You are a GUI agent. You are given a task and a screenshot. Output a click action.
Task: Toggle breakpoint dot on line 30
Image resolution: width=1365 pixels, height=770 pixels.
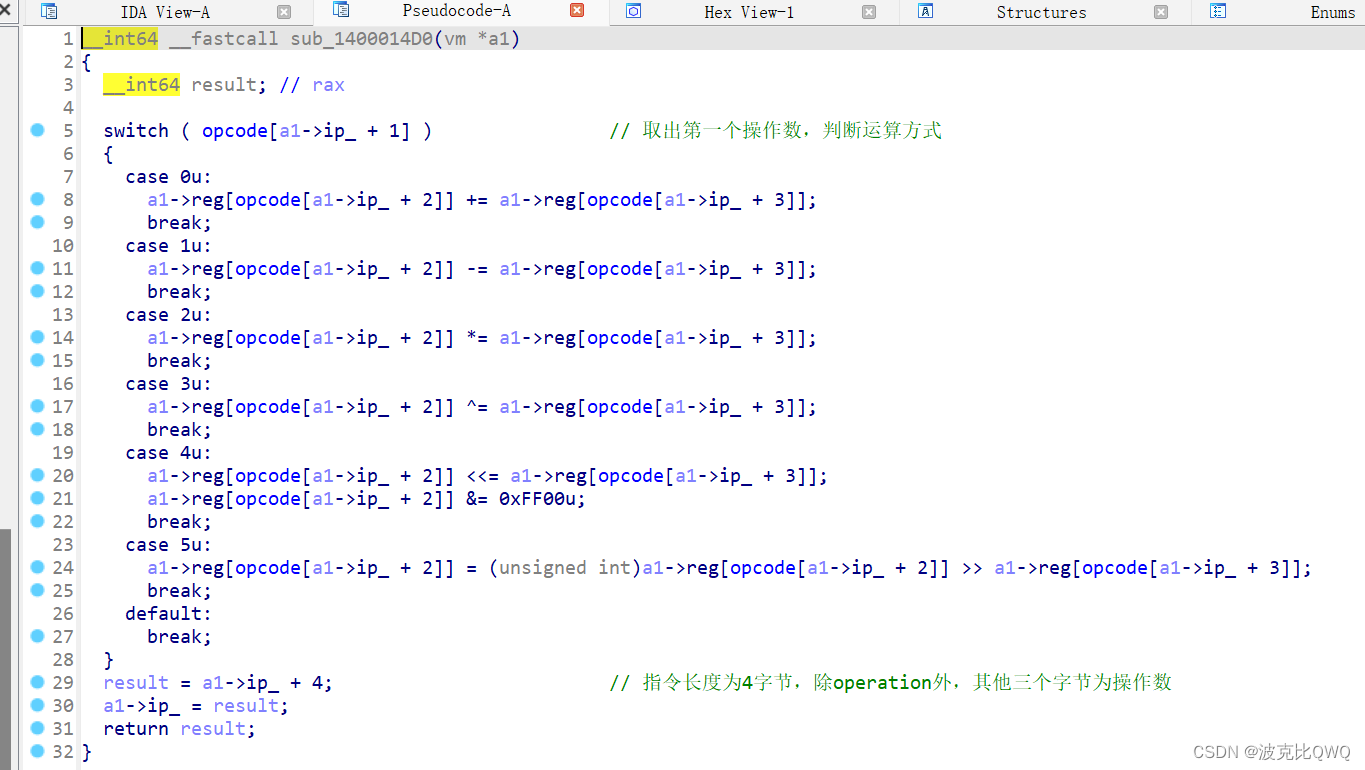click(37, 705)
